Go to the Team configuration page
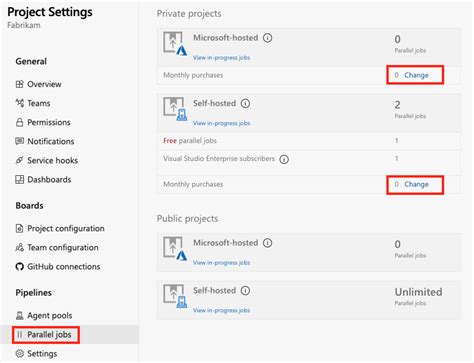The height and width of the screenshot is (363, 474). [63, 247]
